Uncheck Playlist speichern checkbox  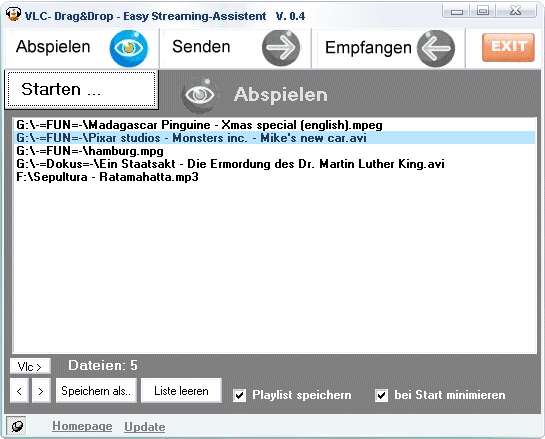[x=239, y=395]
